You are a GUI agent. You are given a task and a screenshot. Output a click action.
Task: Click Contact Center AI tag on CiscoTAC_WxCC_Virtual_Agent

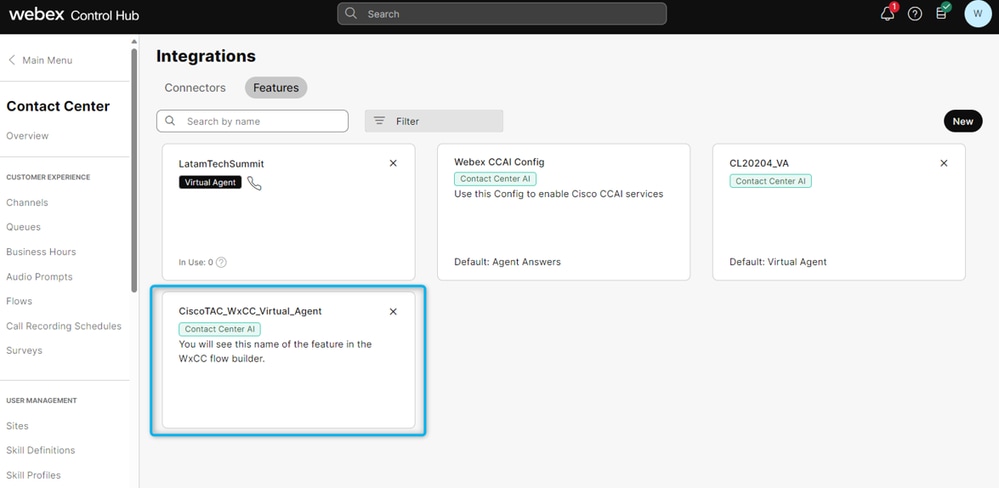pyautogui.click(x=220, y=329)
